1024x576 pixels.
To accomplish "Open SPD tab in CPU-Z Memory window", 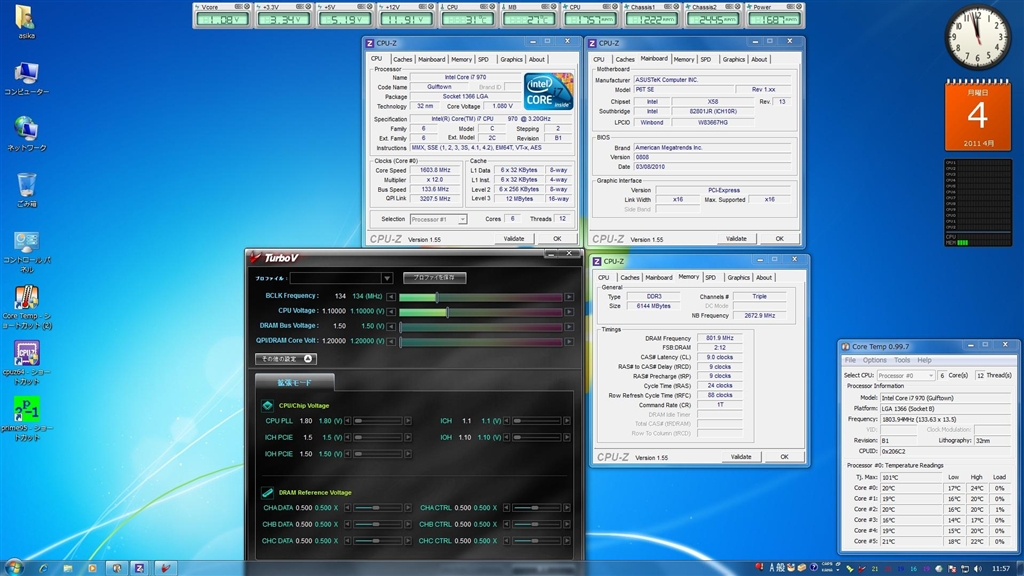I will (711, 278).
